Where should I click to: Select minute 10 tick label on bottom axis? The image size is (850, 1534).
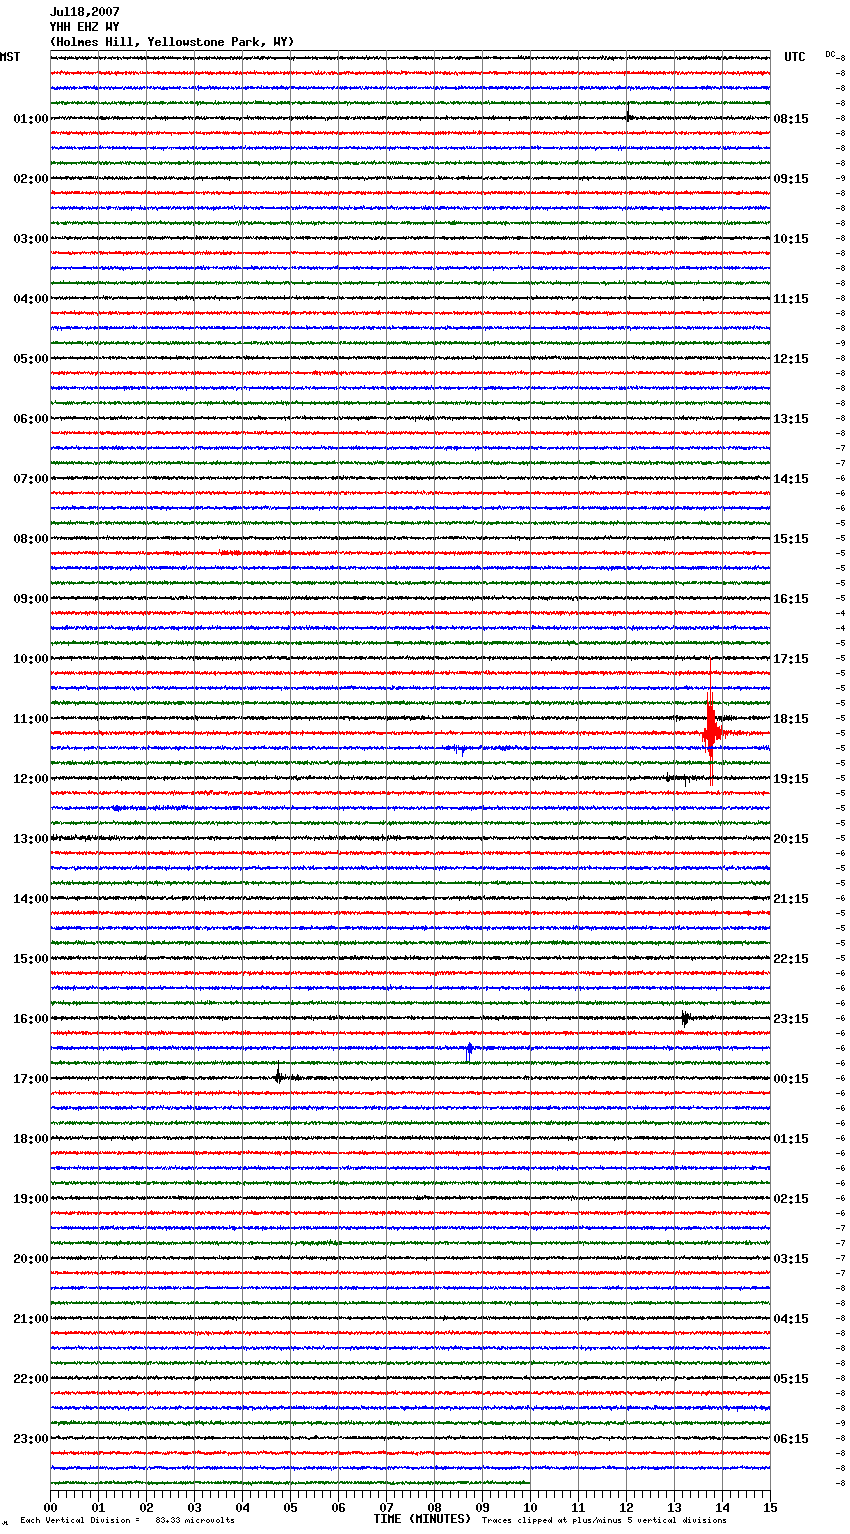[530, 1507]
